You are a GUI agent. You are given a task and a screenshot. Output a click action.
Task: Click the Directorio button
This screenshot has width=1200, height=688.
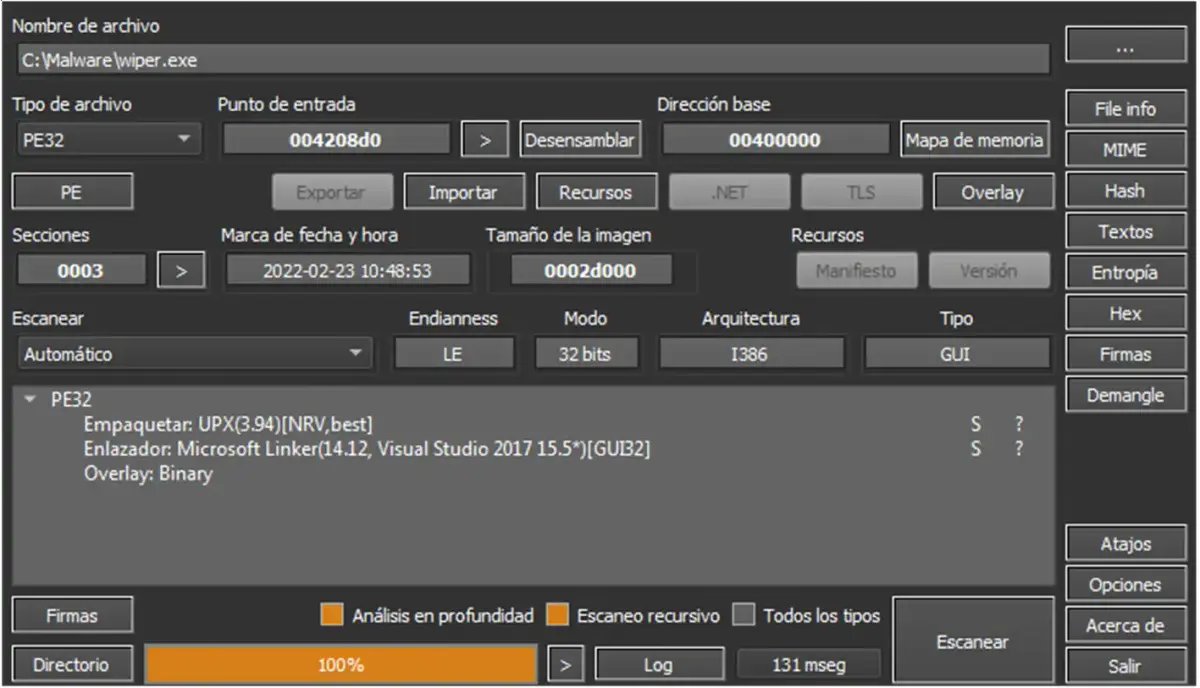(x=71, y=664)
